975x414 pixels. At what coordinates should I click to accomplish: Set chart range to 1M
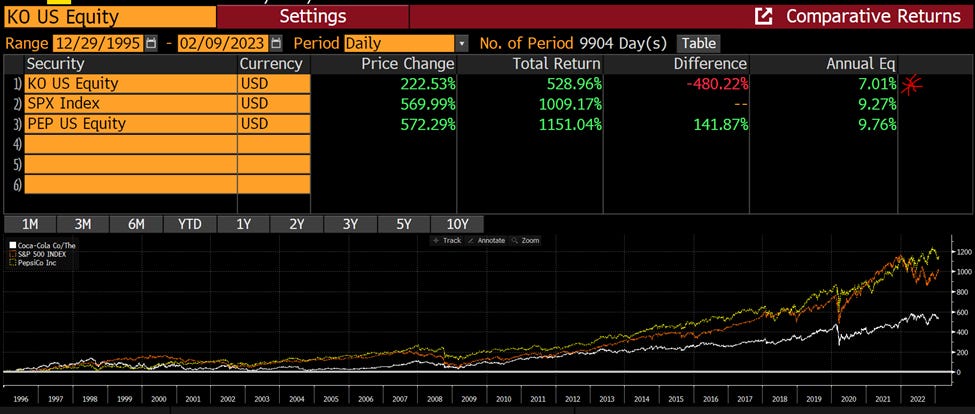[29, 224]
